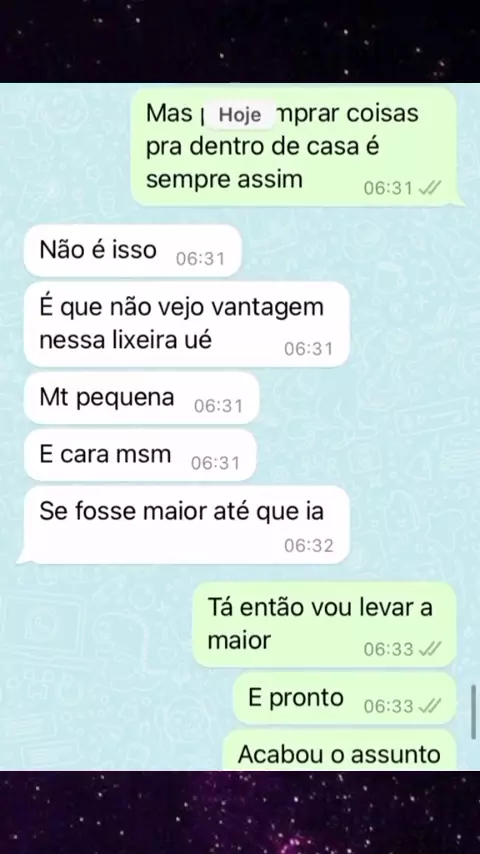Click the 06:31 timestamp next to 'Mt pequena'
Screen dimensions: 480x854
pos(218,406)
